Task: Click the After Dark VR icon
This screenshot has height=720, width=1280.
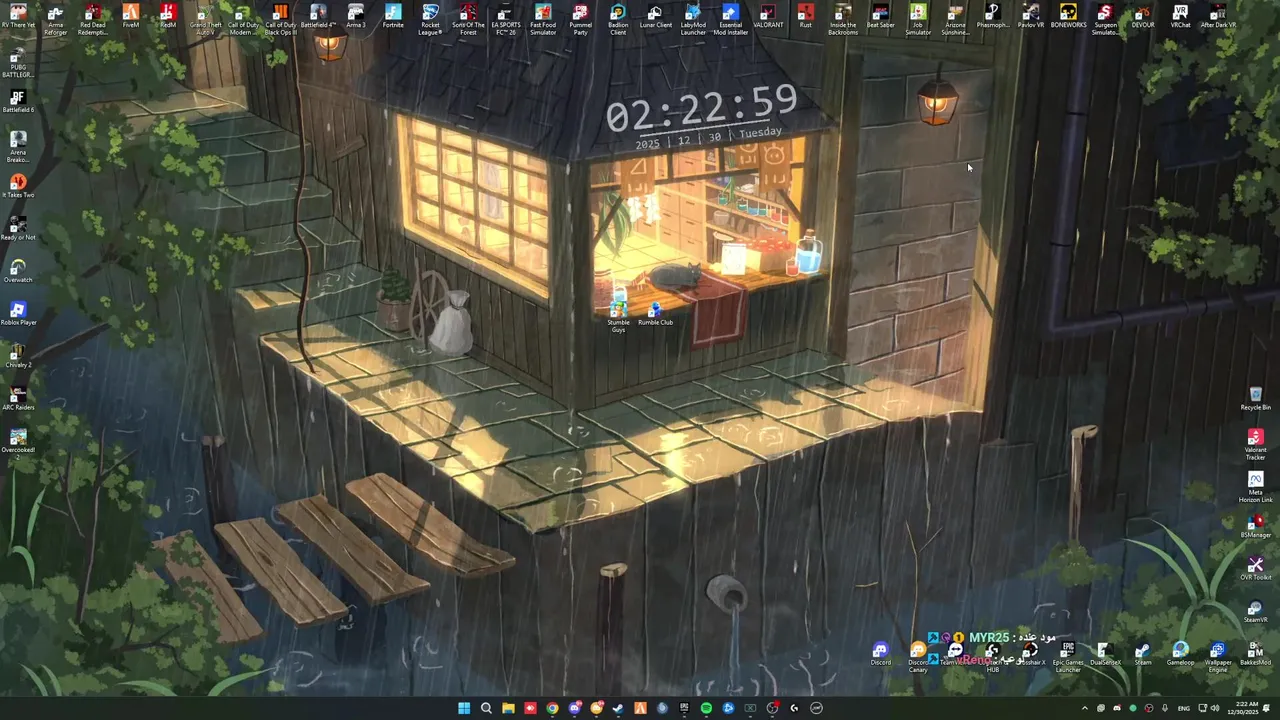Action: pos(1218,17)
